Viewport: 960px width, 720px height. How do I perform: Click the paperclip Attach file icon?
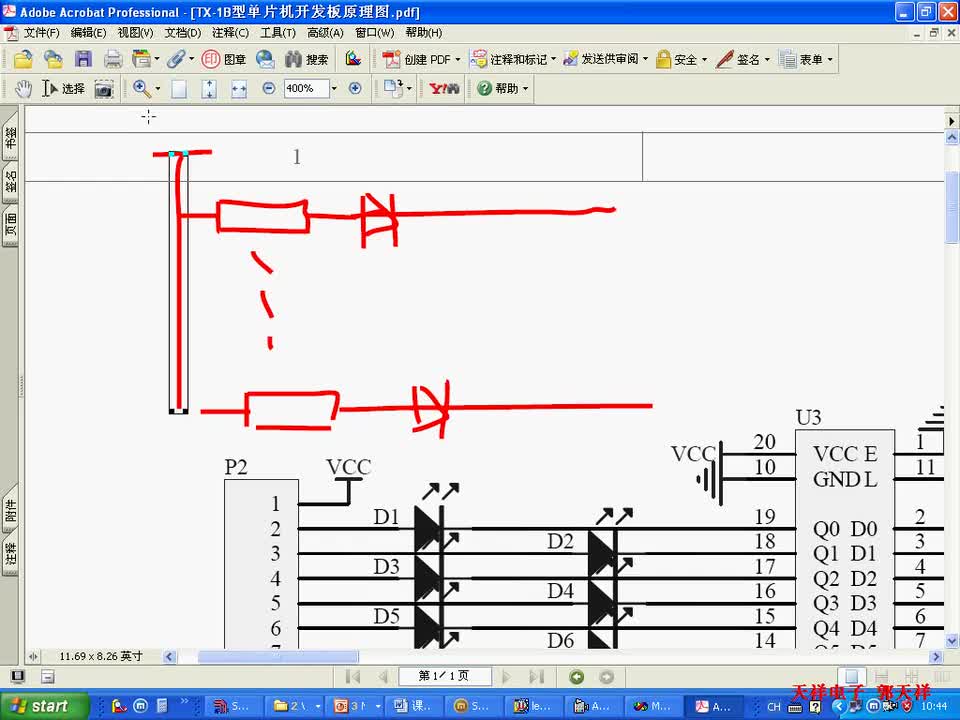pos(176,59)
